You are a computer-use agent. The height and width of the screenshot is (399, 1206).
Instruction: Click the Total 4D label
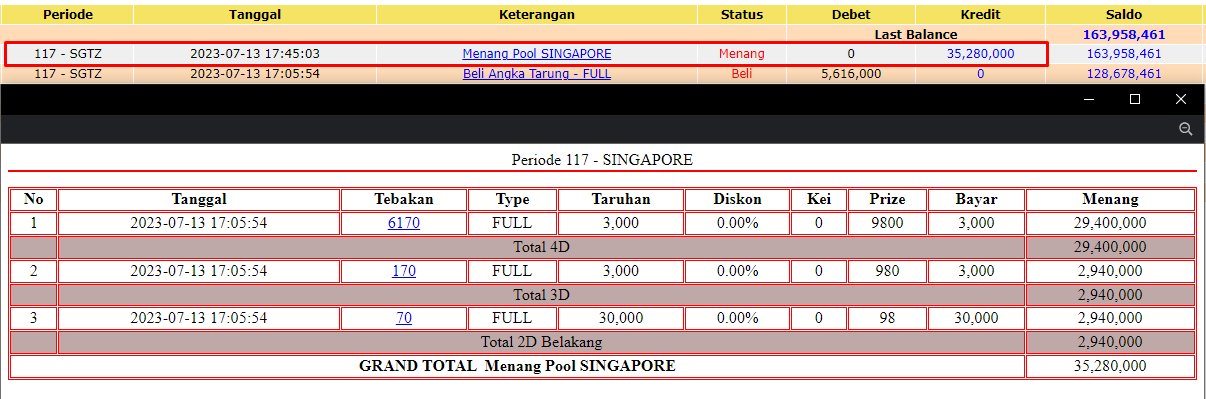(x=541, y=247)
